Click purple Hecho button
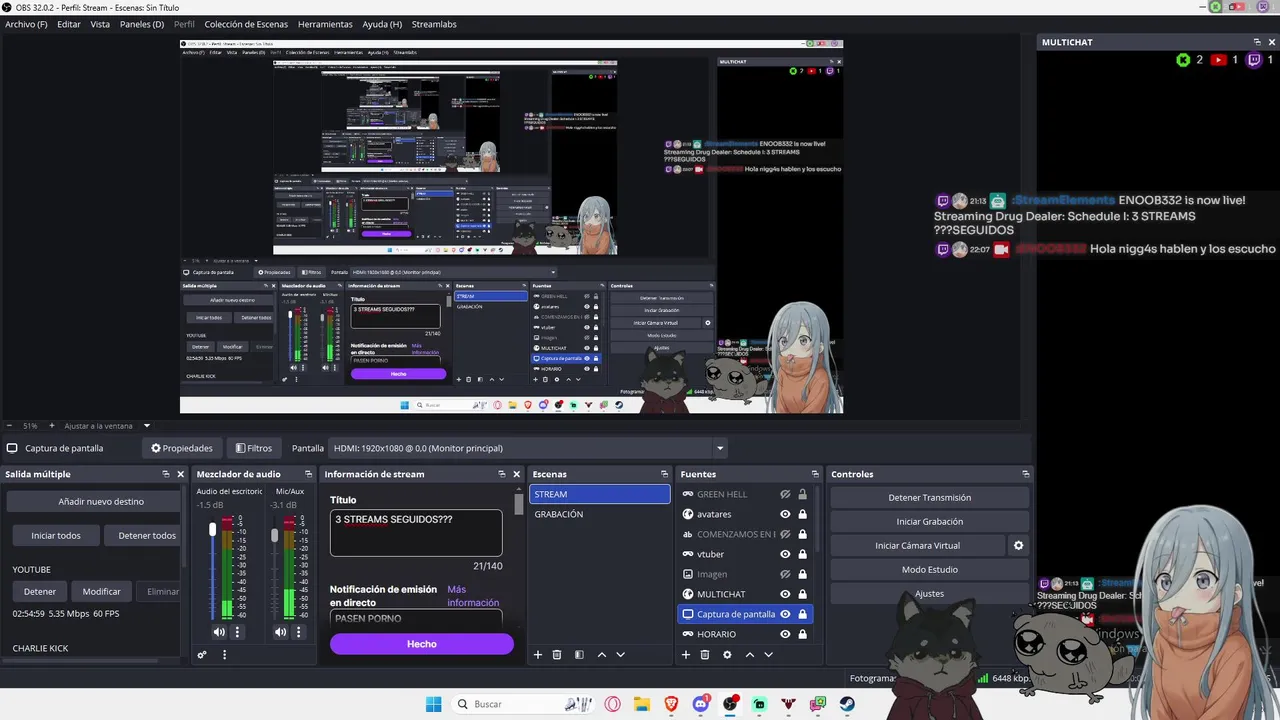Screen dimensions: 1280x720 click(421, 644)
